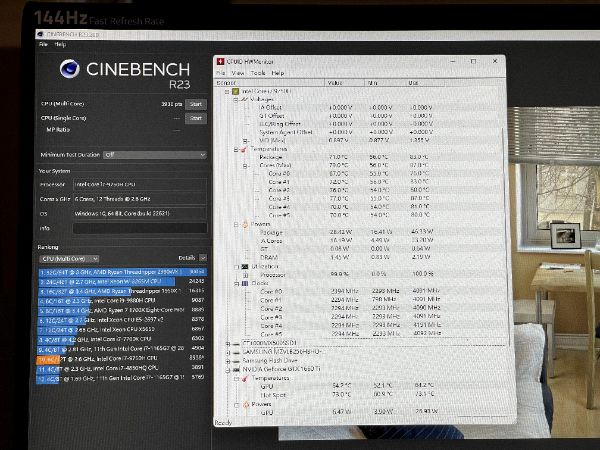Image resolution: width=600 pixels, height=450 pixels.
Task: Click the NVIDIA GeForce GPU card icon
Action: (x=236, y=370)
